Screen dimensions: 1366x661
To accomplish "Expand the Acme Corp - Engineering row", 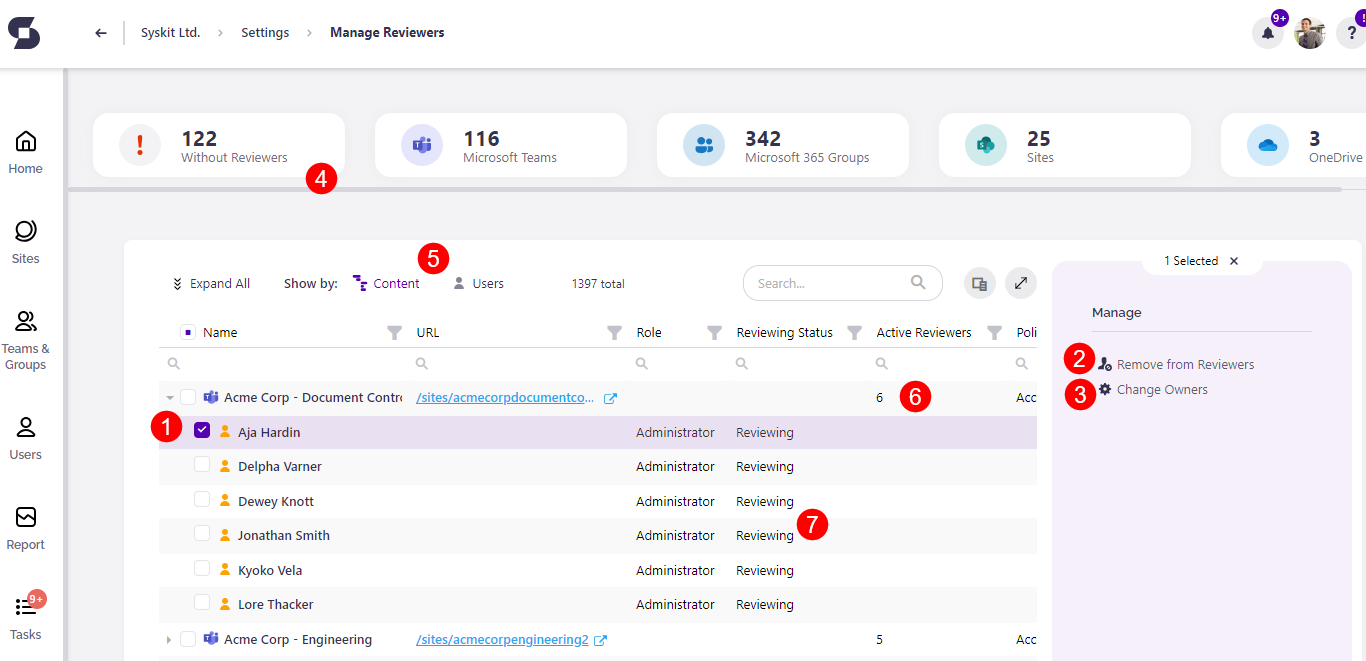I will [x=168, y=639].
